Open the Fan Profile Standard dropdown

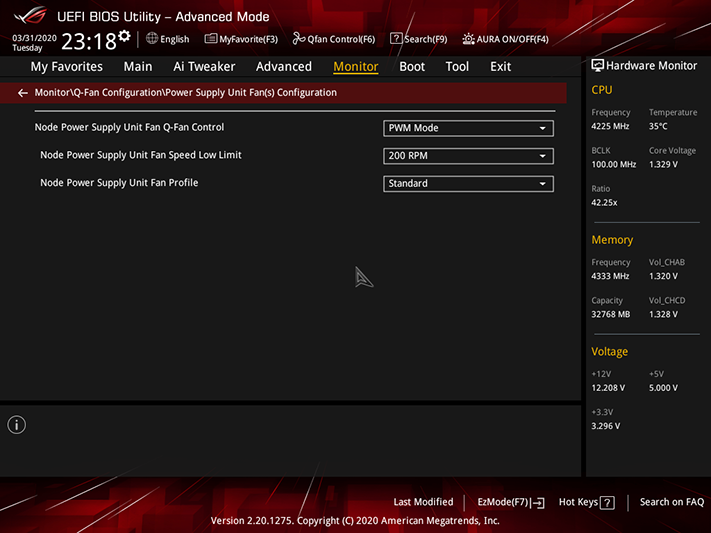coord(468,184)
